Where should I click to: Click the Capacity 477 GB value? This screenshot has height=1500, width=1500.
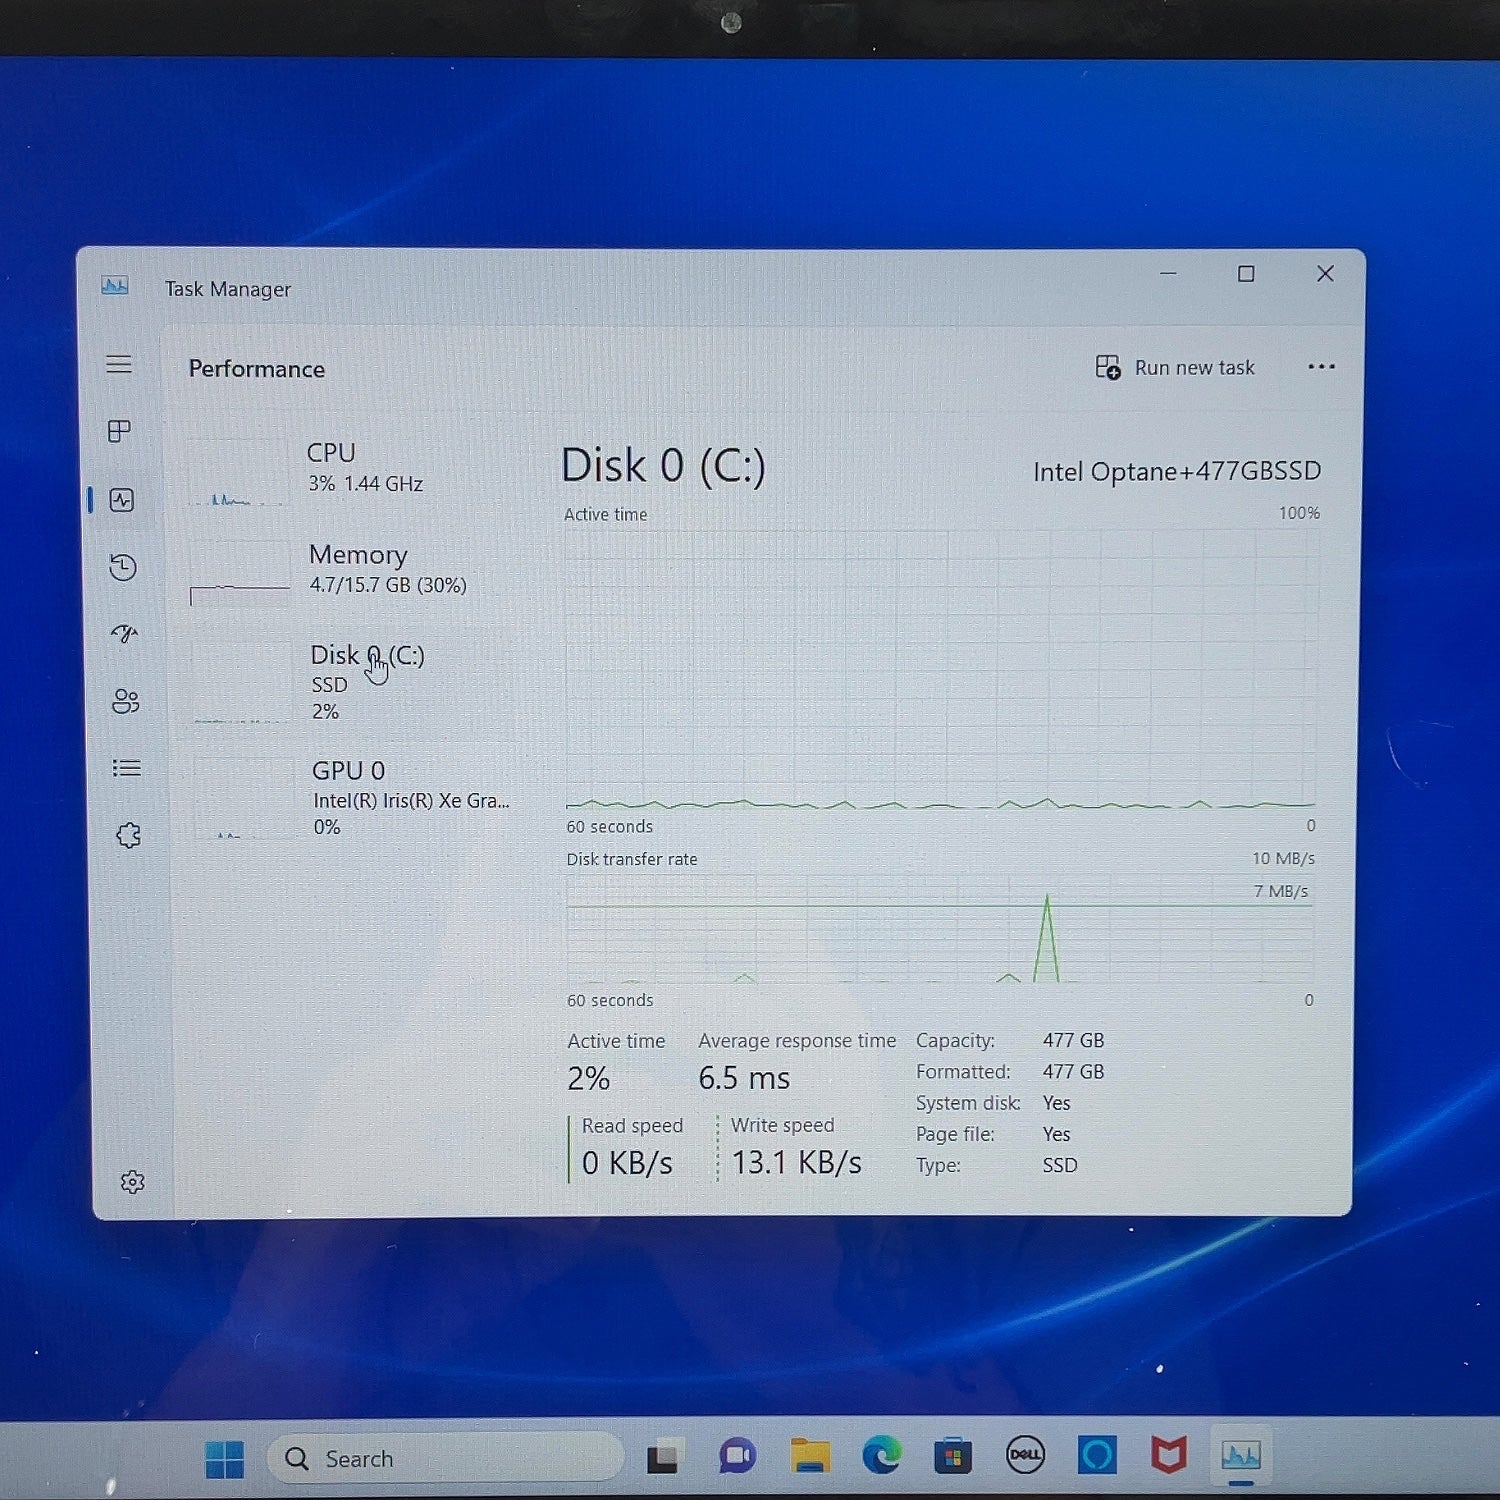coord(1073,1040)
